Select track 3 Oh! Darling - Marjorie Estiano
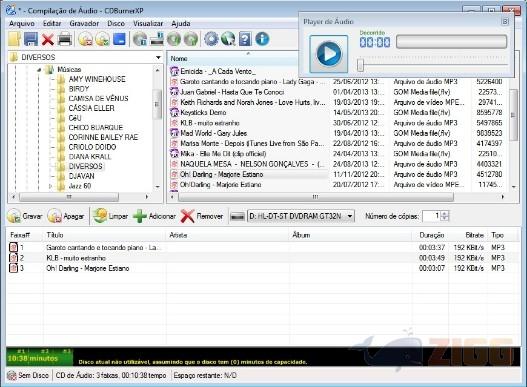 tap(88, 268)
